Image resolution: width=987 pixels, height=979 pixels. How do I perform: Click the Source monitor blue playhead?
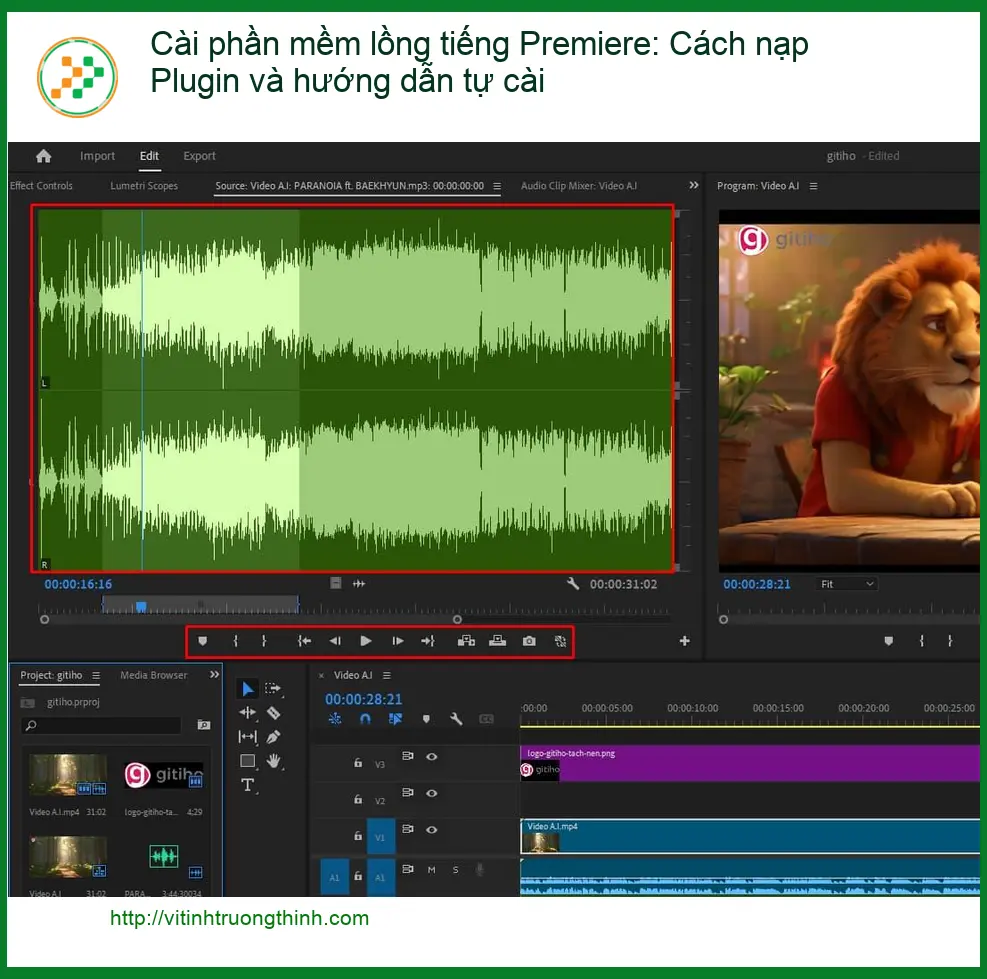141,607
